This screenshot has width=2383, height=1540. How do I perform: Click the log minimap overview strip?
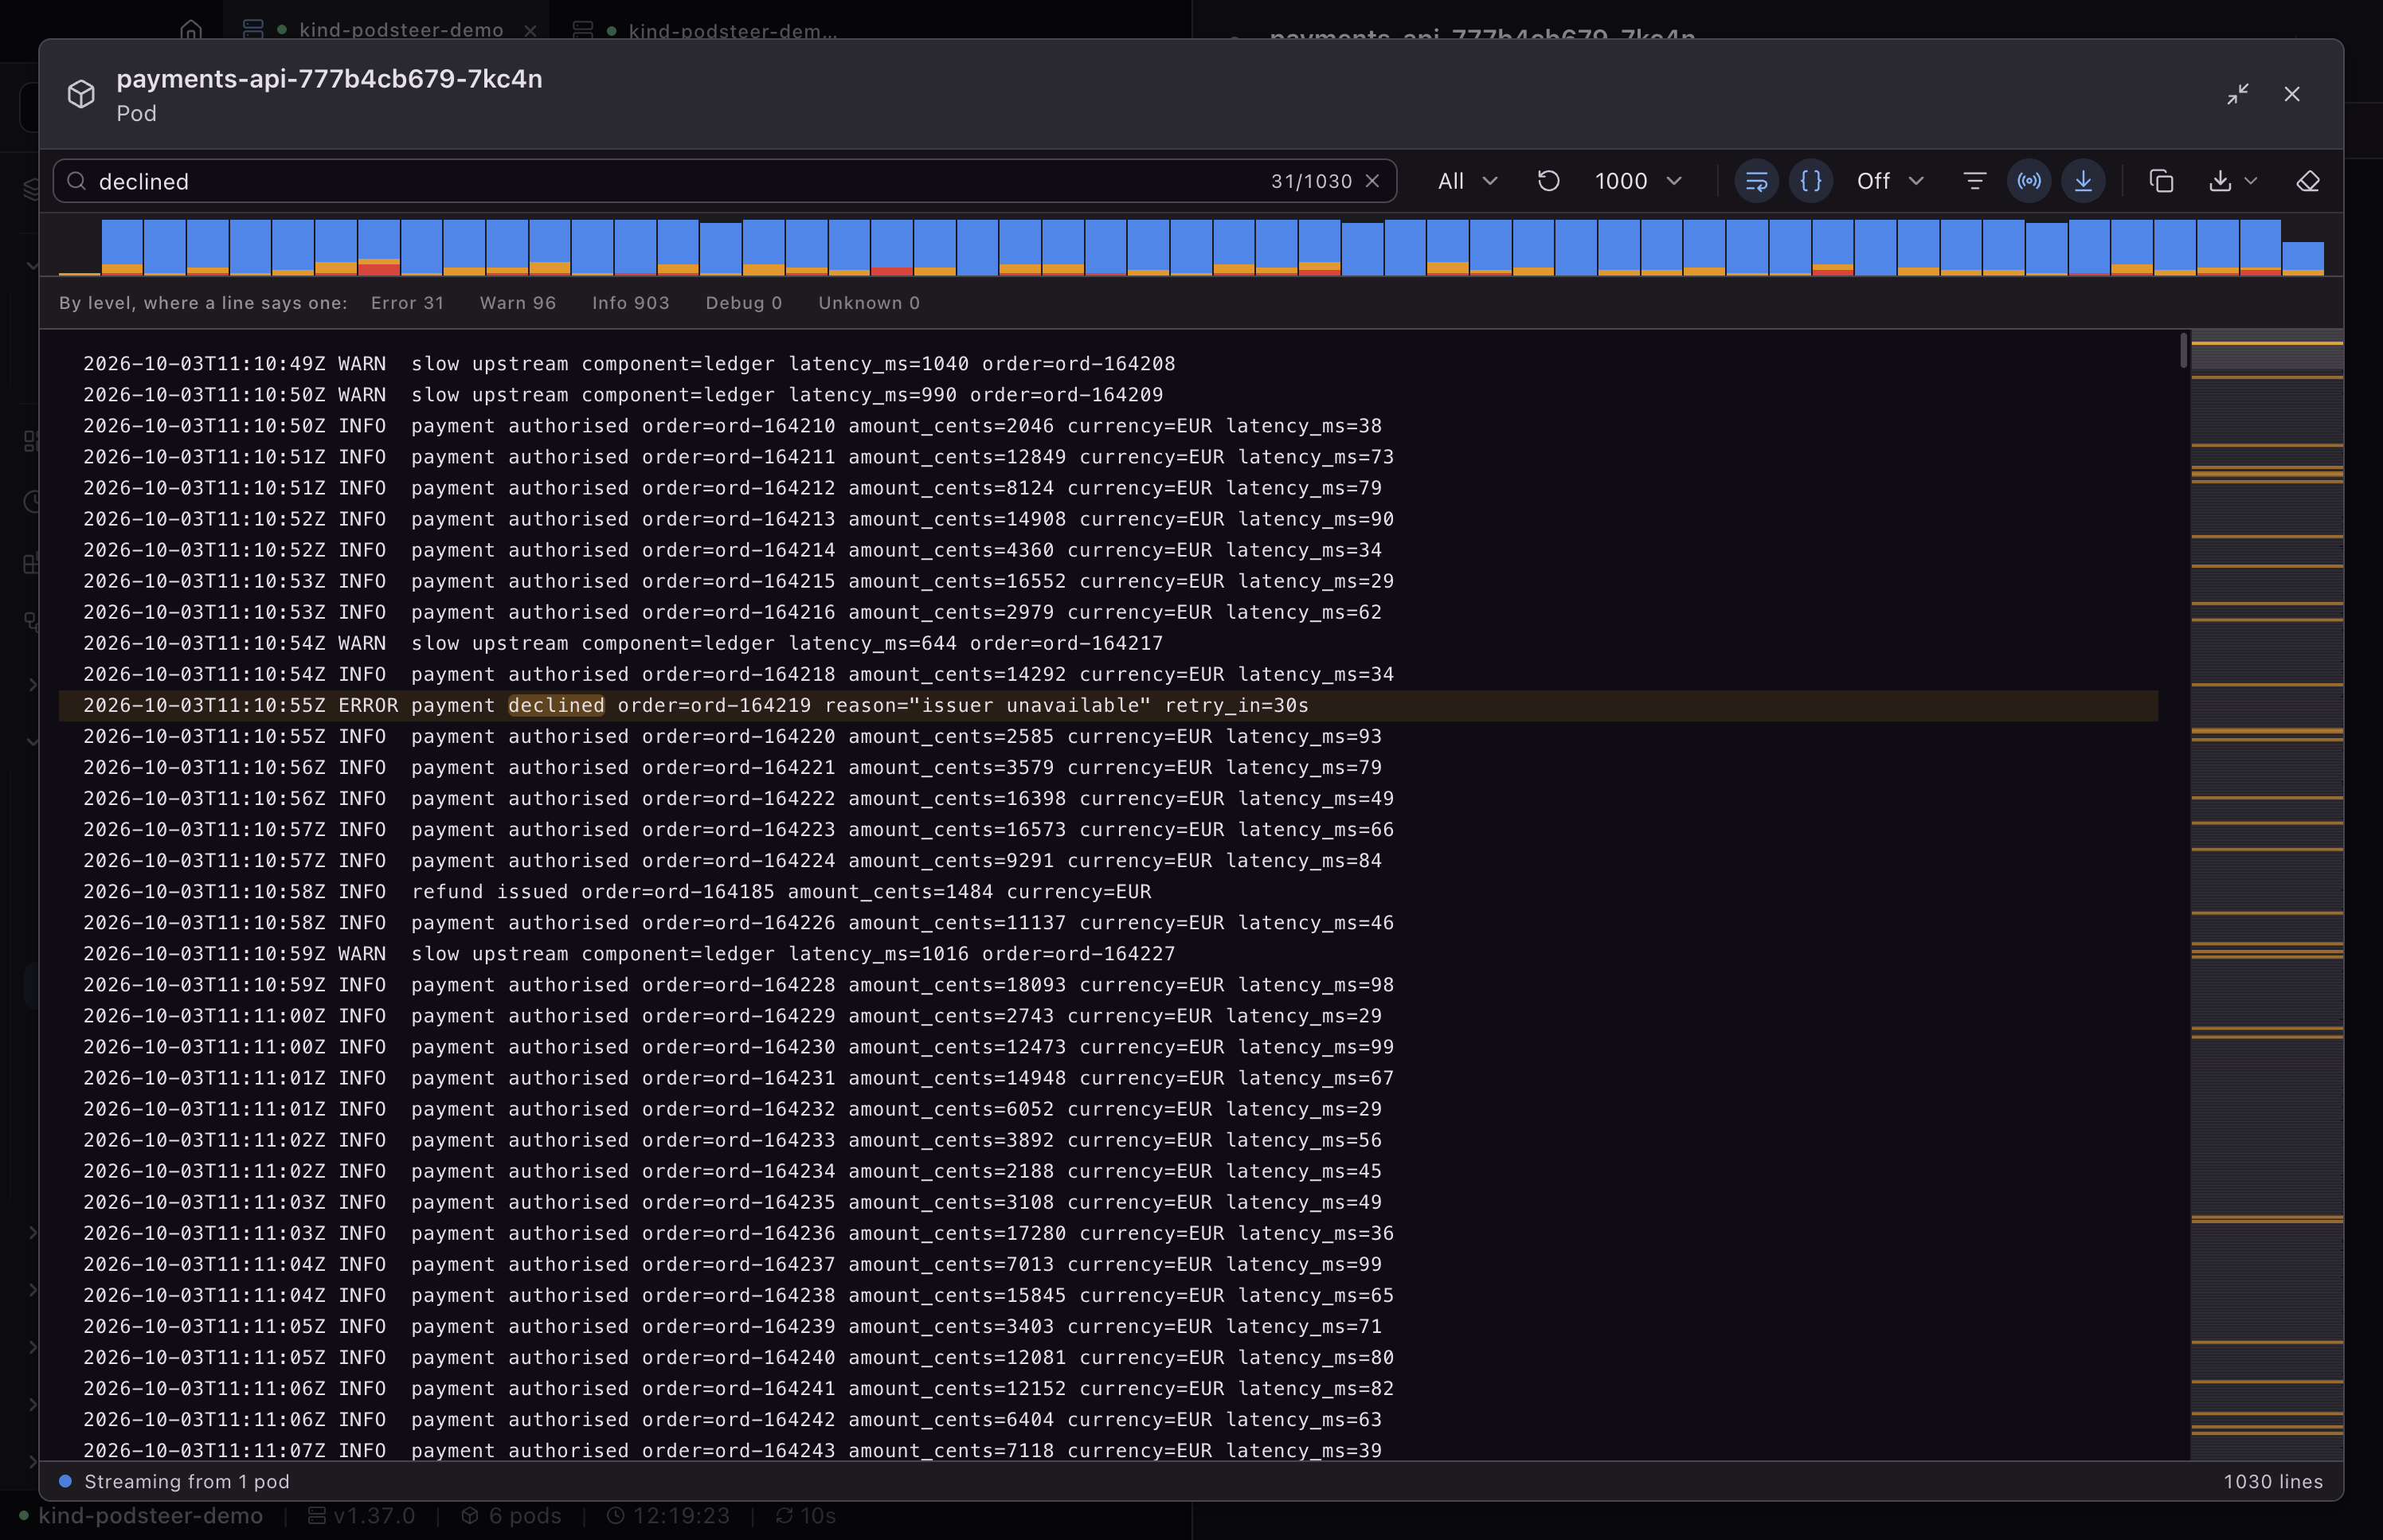(x=2267, y=894)
